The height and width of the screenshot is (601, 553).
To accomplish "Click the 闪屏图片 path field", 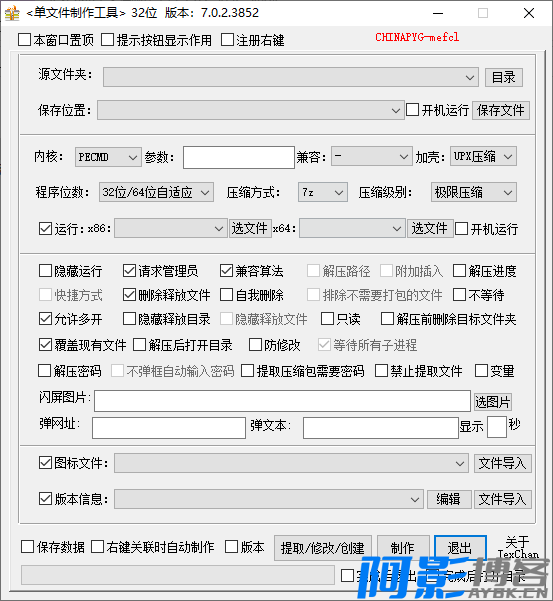I will tap(282, 401).
